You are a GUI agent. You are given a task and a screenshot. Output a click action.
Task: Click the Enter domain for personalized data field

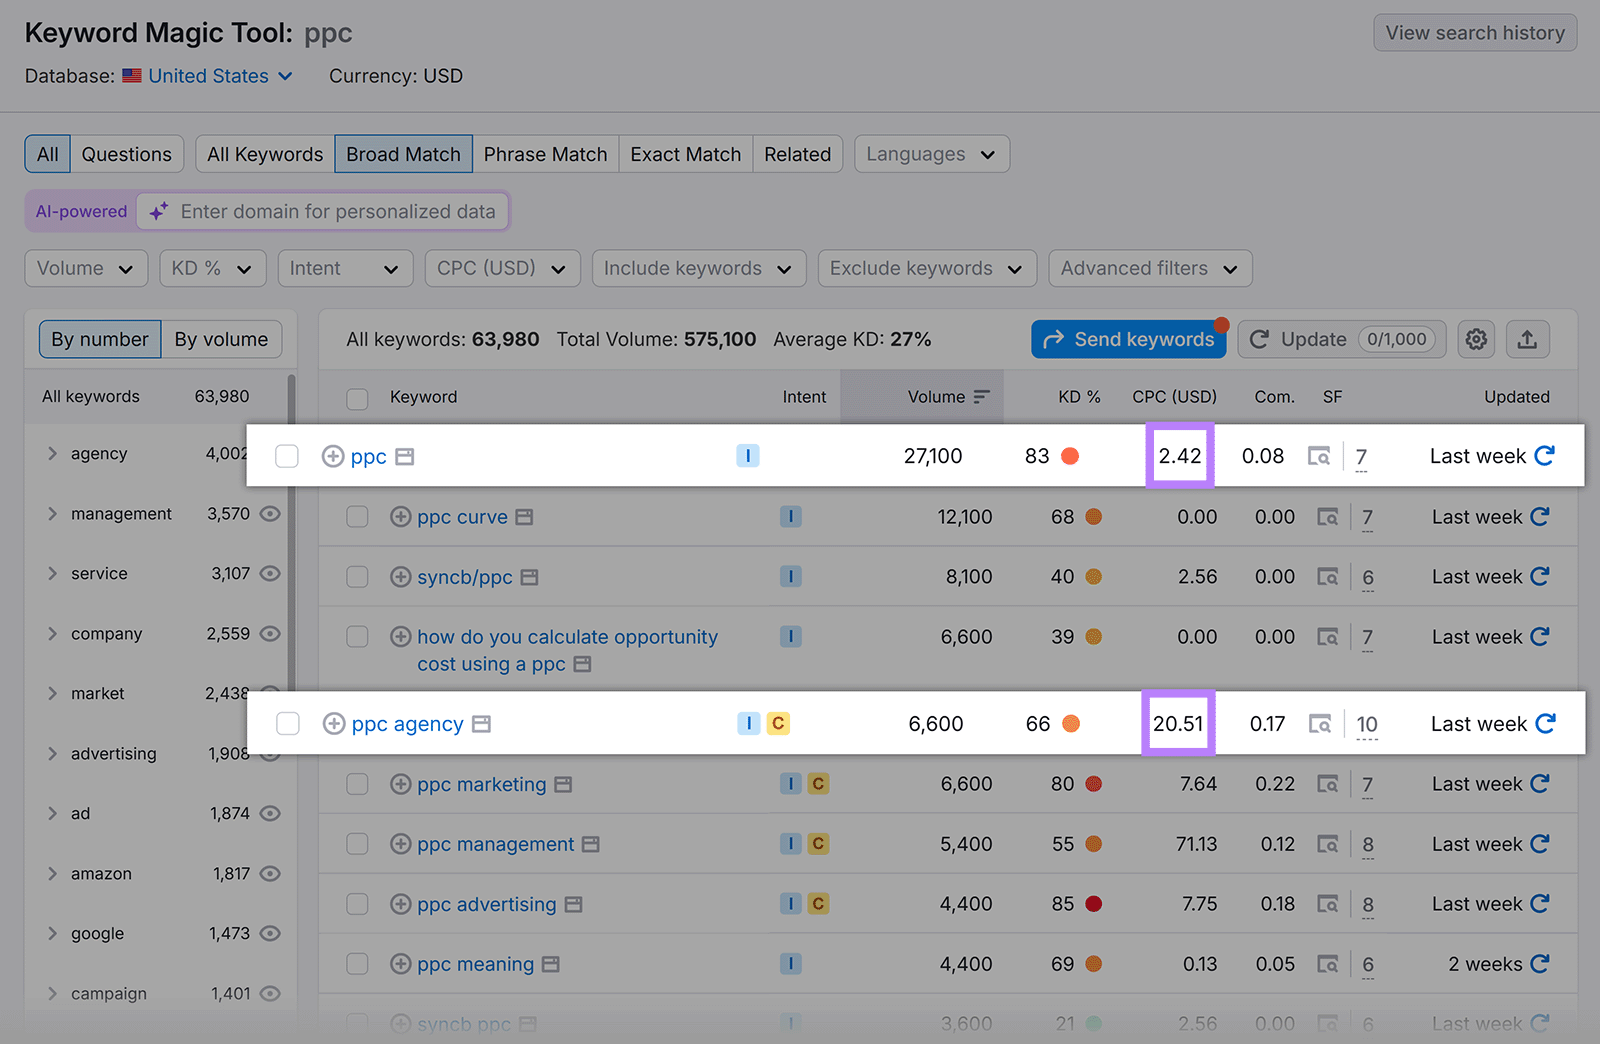pyautogui.click(x=338, y=211)
